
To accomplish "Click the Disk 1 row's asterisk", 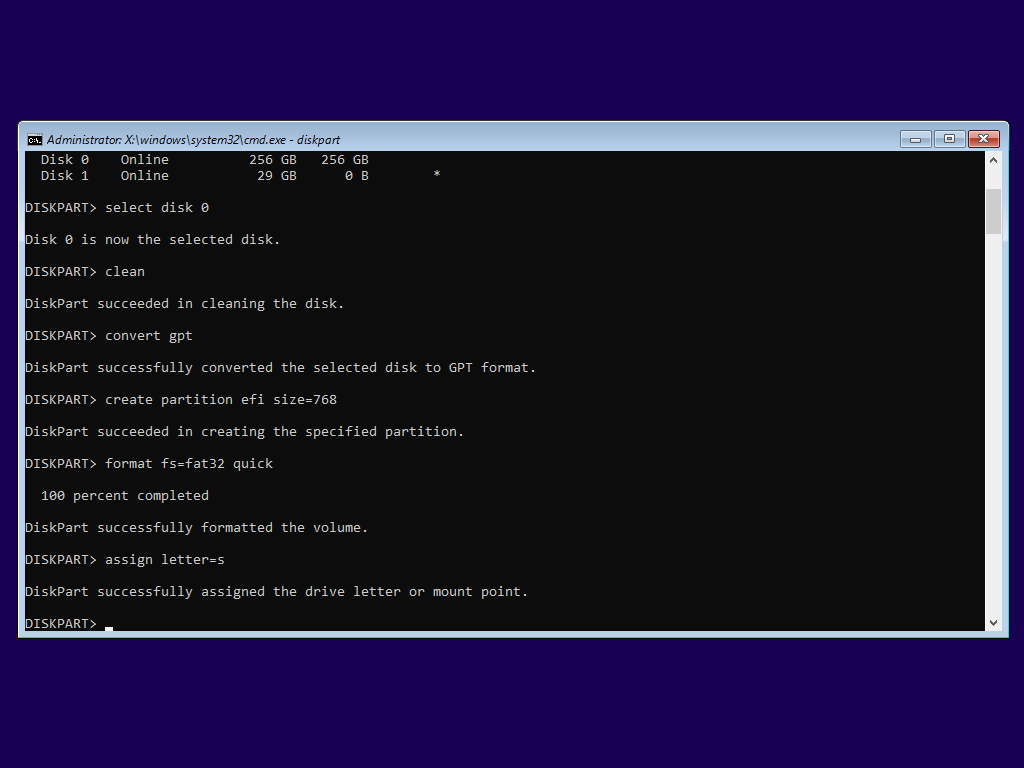I will coord(437,174).
